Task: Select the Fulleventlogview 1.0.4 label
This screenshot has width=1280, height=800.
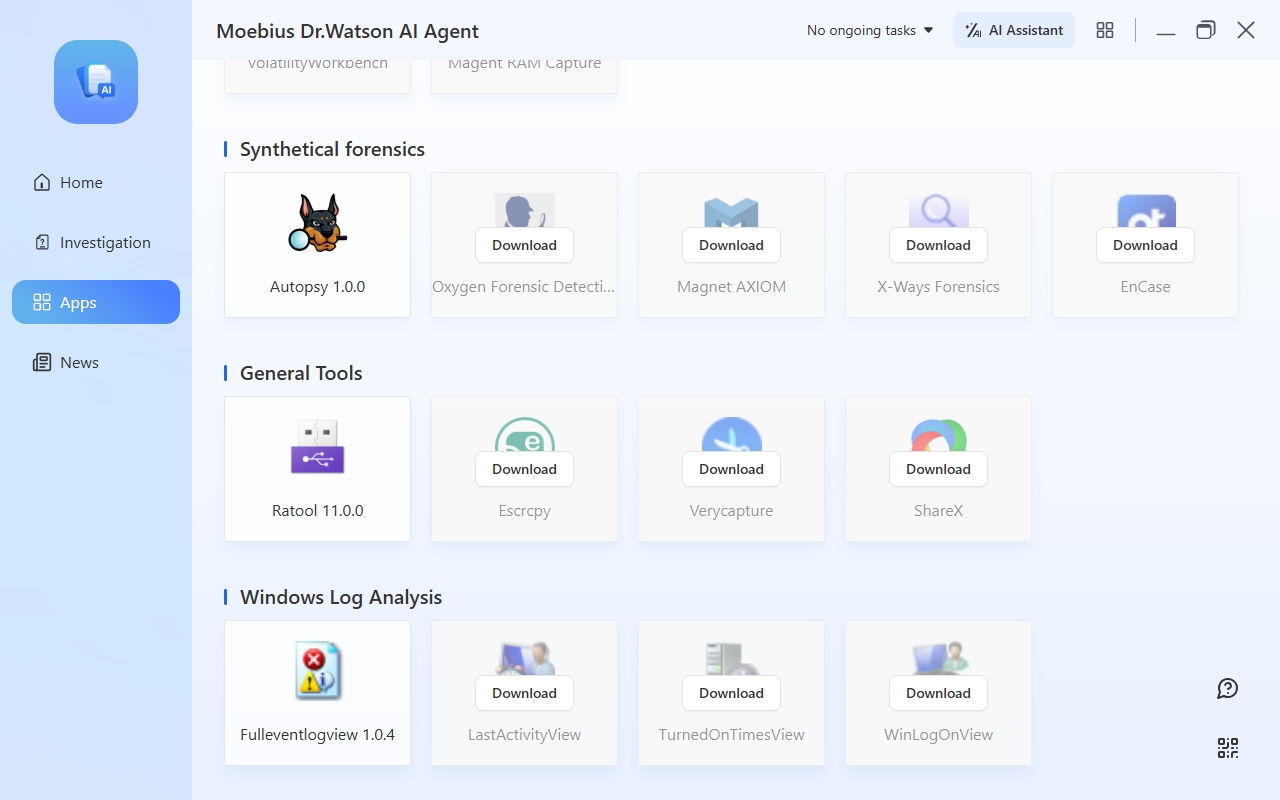Action: [318, 734]
